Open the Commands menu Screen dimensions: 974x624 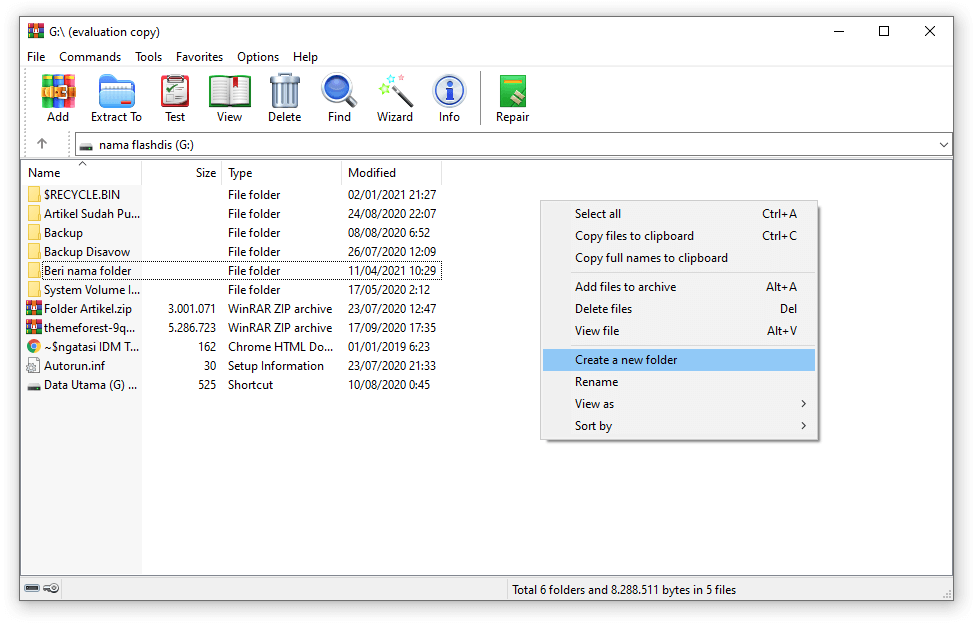pyautogui.click(x=90, y=57)
